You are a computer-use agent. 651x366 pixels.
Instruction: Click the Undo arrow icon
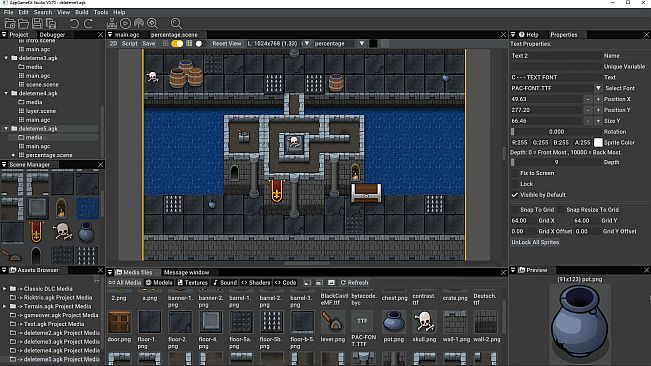[74, 23]
